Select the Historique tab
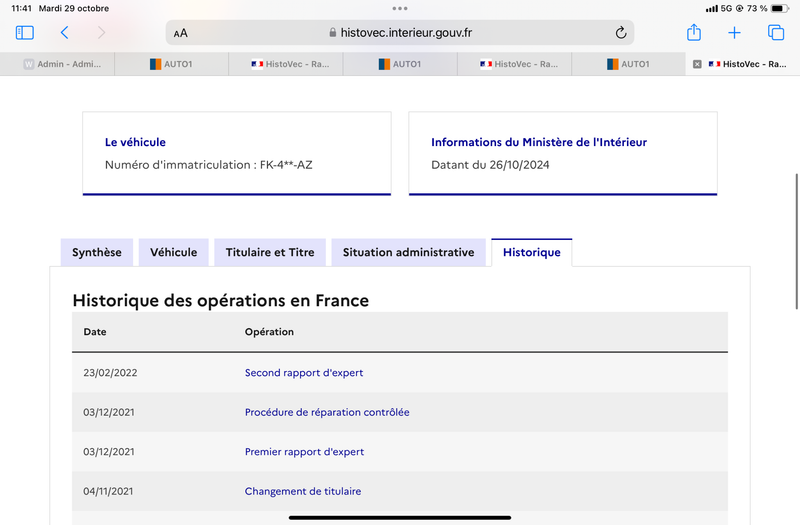 (532, 253)
